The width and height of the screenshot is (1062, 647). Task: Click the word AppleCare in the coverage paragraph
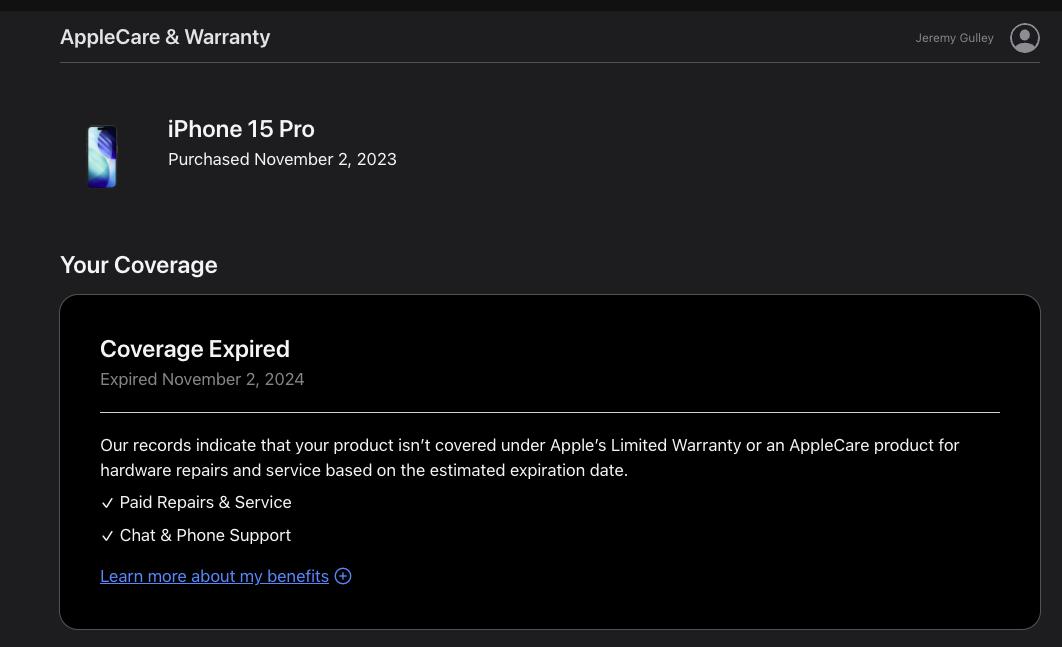[x=829, y=445]
